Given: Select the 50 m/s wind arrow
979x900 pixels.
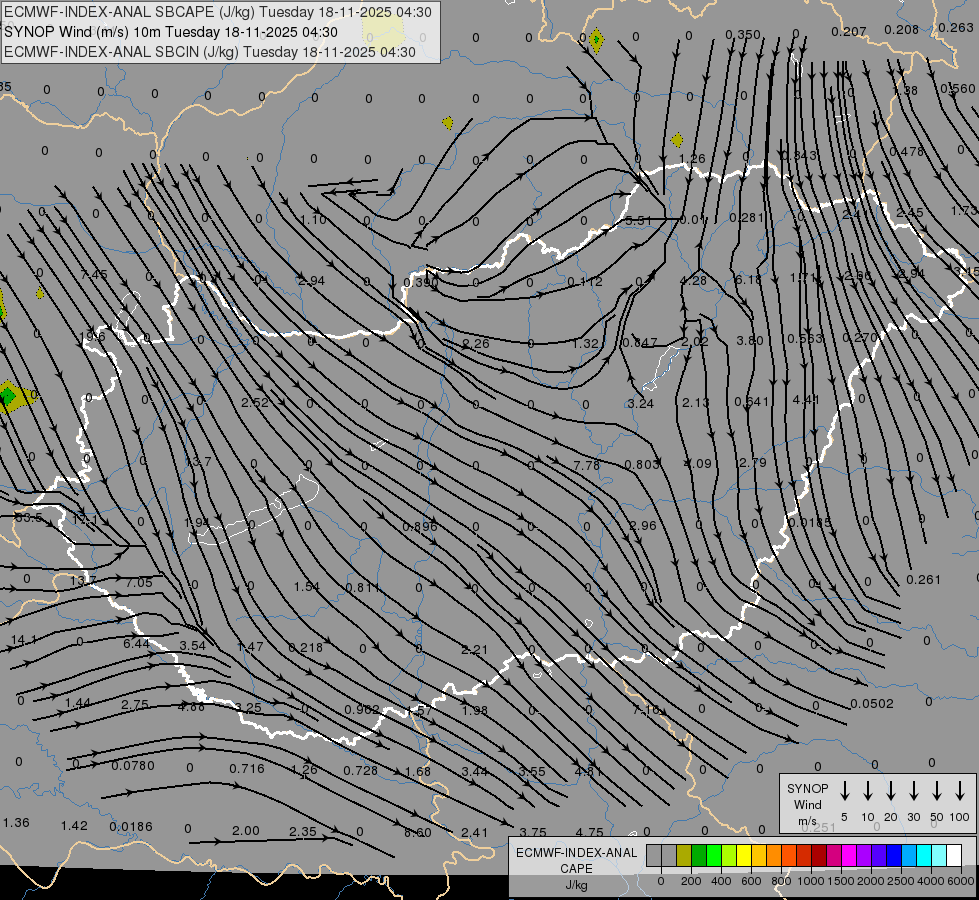Looking at the screenshot, I should pyautogui.click(x=937, y=791).
